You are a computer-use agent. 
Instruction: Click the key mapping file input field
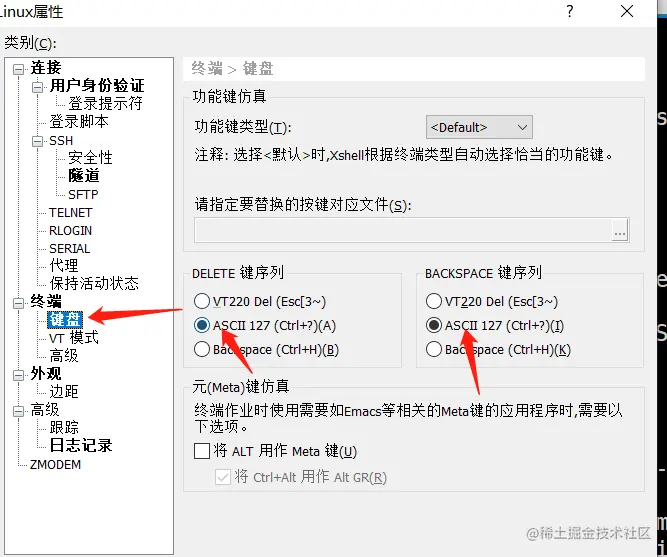point(403,230)
